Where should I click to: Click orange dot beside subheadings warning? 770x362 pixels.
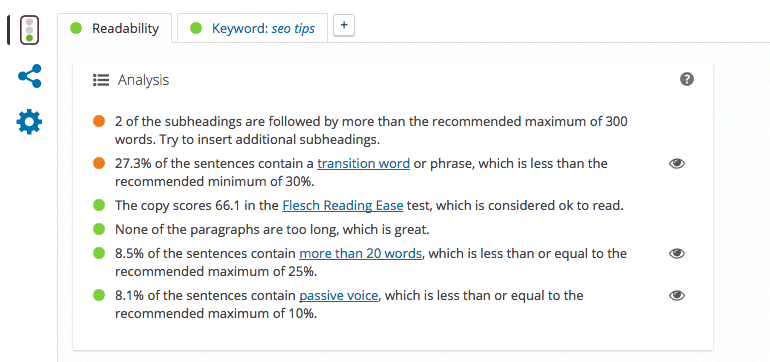click(99, 121)
